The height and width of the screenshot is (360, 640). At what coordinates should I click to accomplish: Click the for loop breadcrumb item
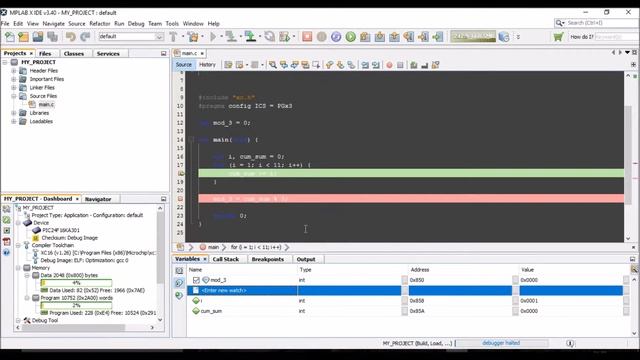click(256, 247)
